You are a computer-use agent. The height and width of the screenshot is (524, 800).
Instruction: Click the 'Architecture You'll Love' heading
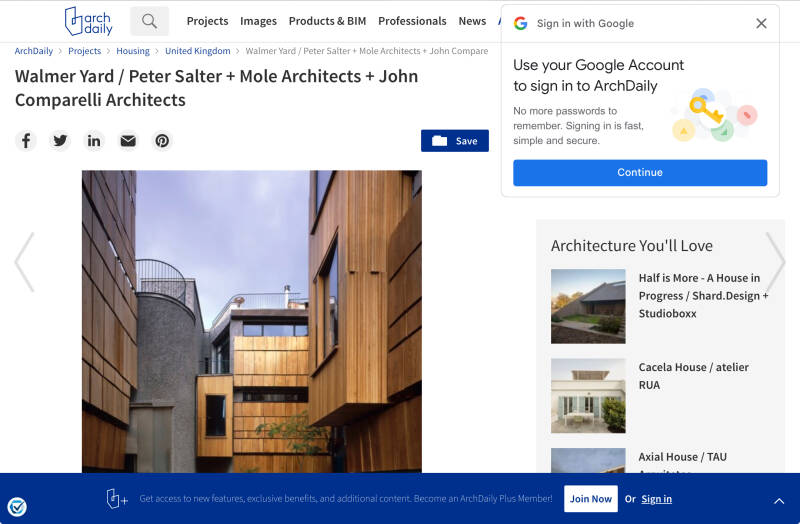(632, 245)
